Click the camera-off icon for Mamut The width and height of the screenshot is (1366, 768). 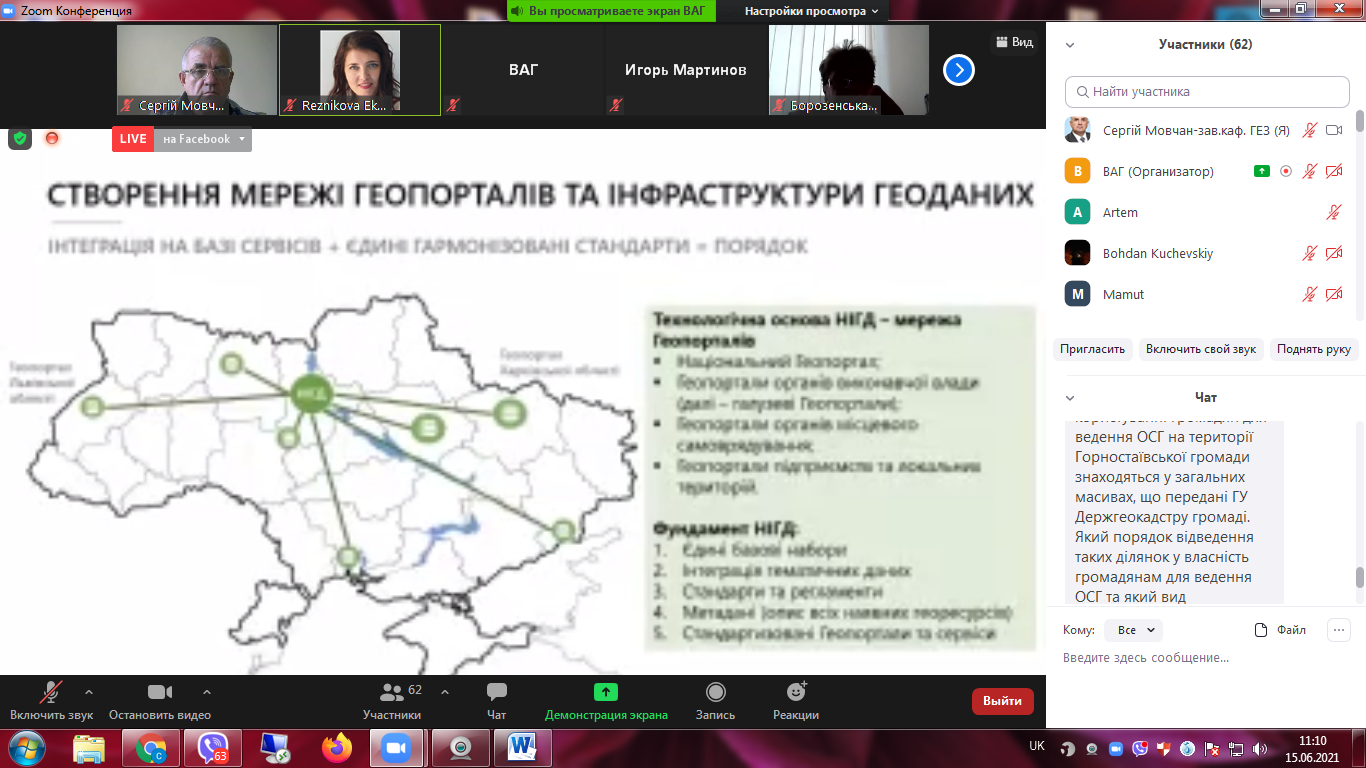click(x=1334, y=294)
